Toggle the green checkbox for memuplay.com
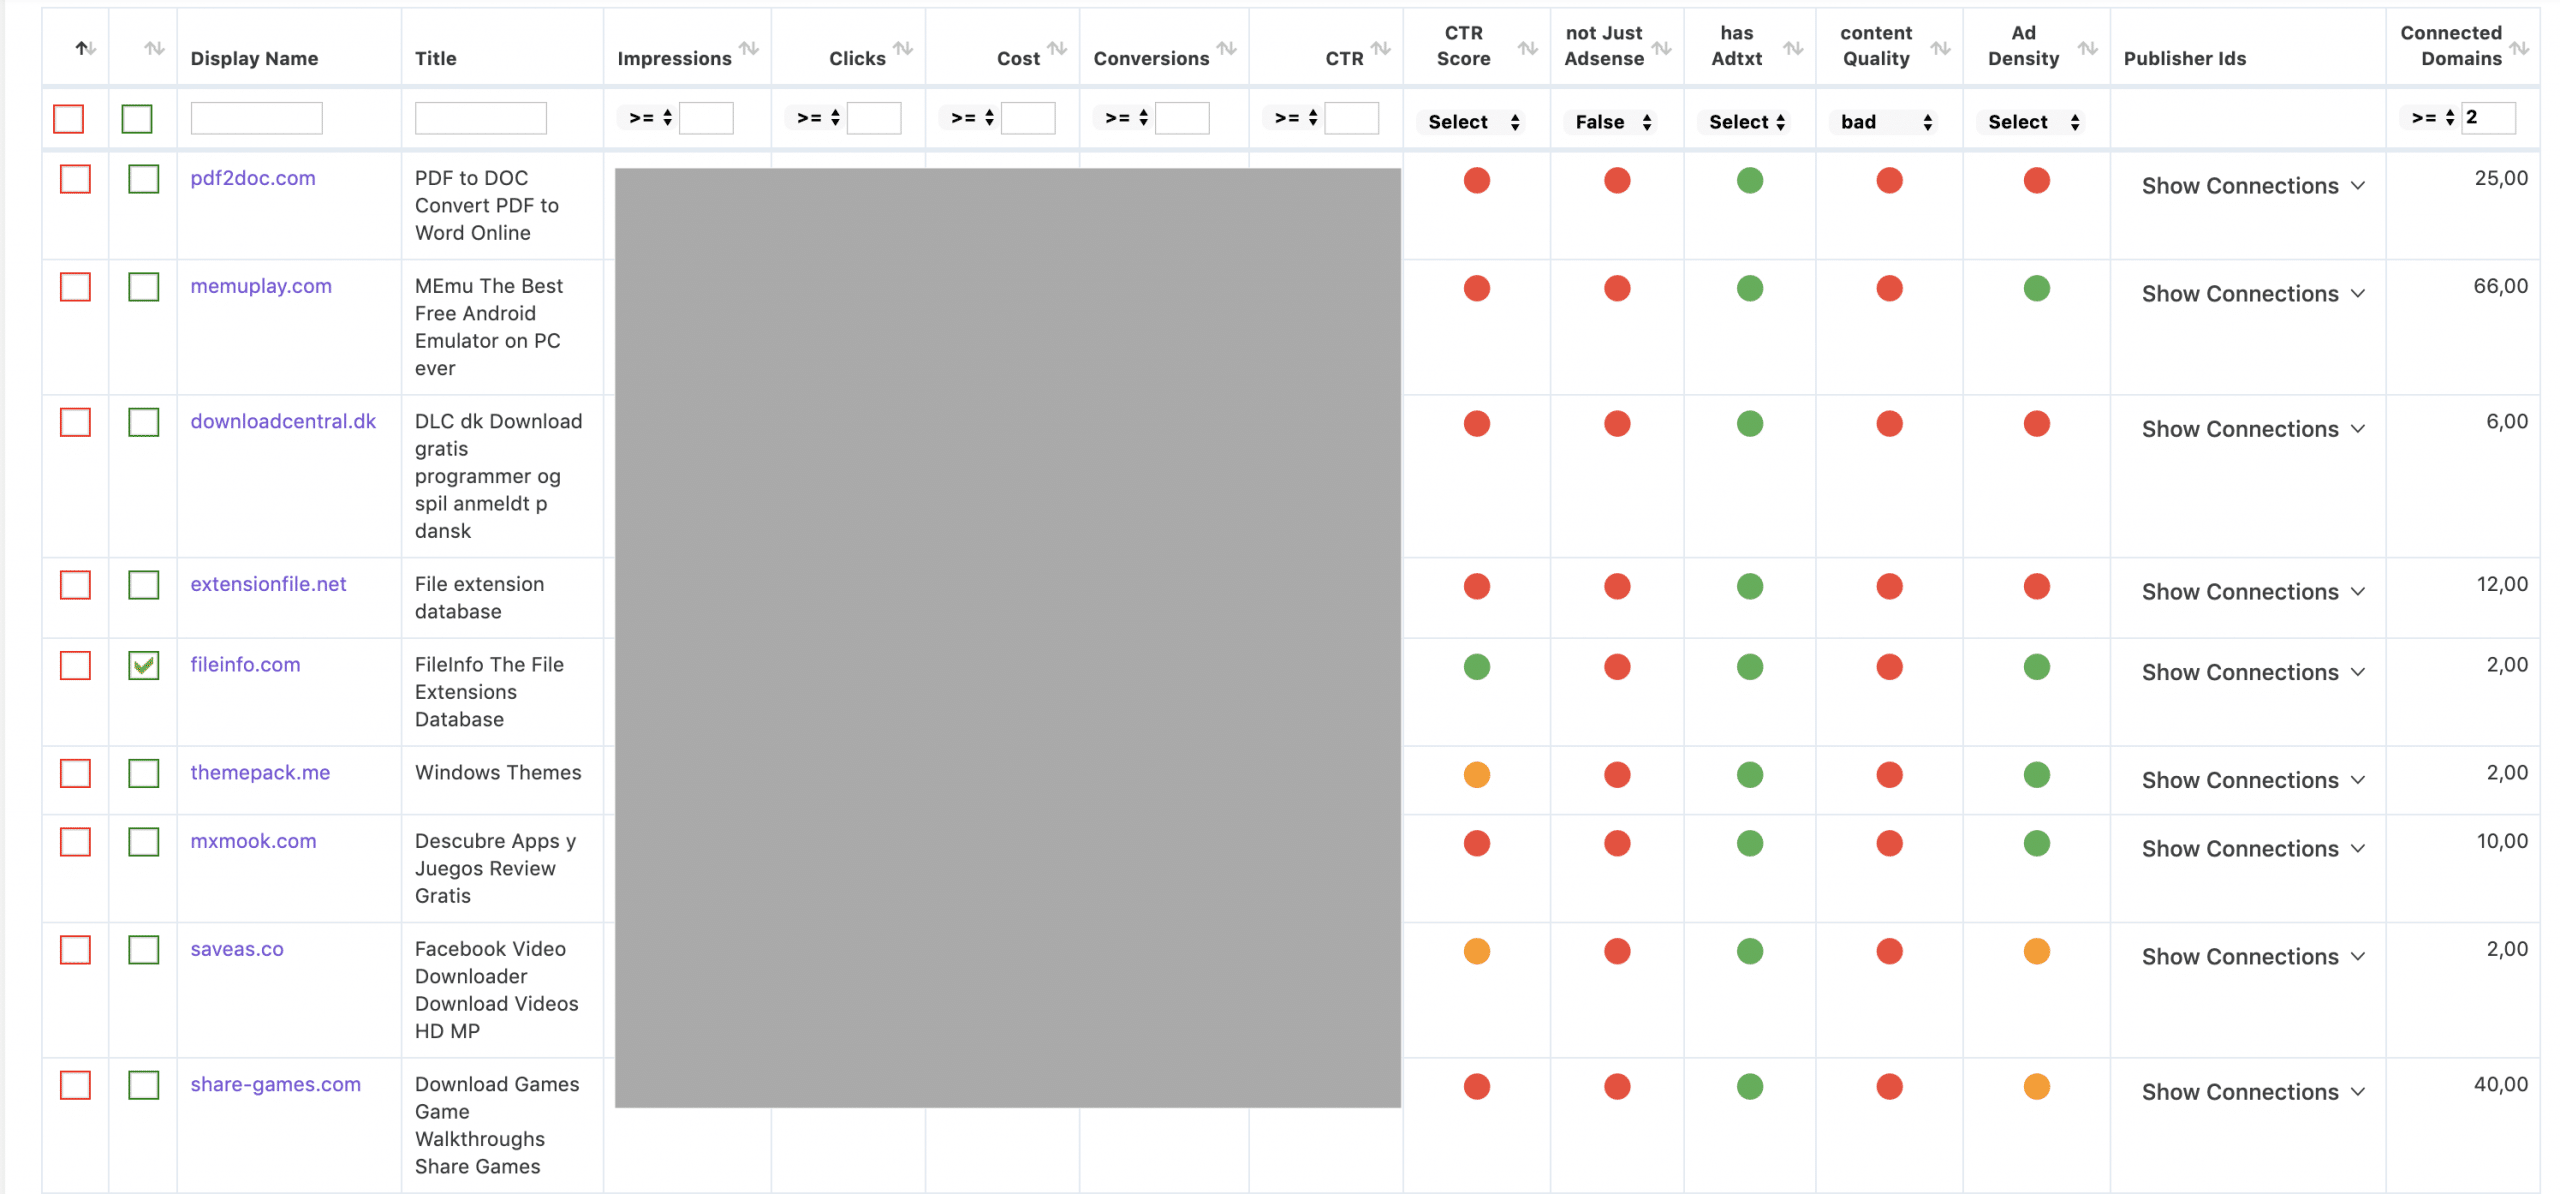 142,286
